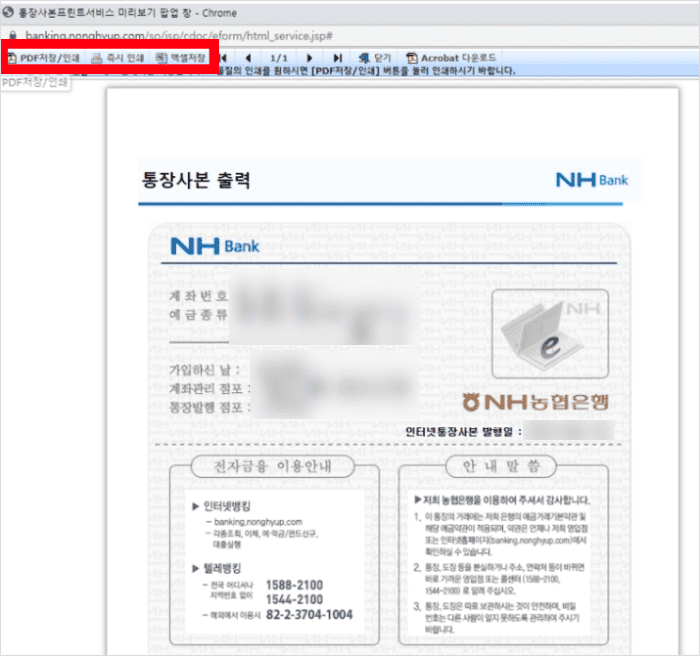Go to the next page arrow

[x=309, y=58]
